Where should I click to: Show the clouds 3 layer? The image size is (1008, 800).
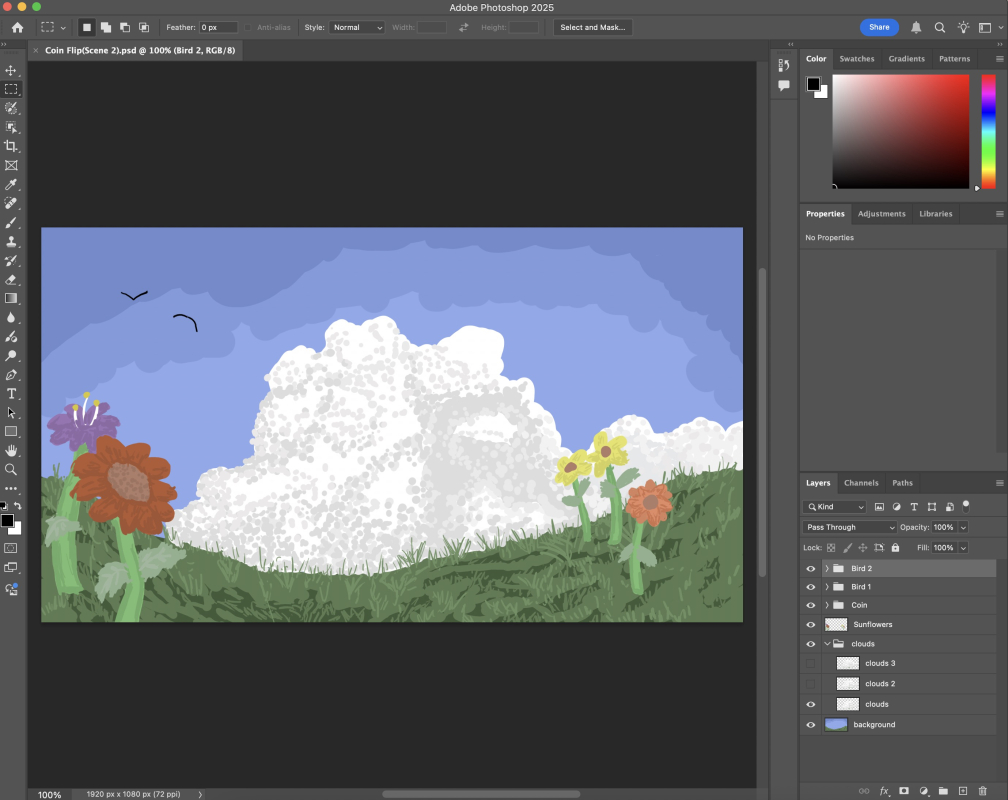point(810,663)
